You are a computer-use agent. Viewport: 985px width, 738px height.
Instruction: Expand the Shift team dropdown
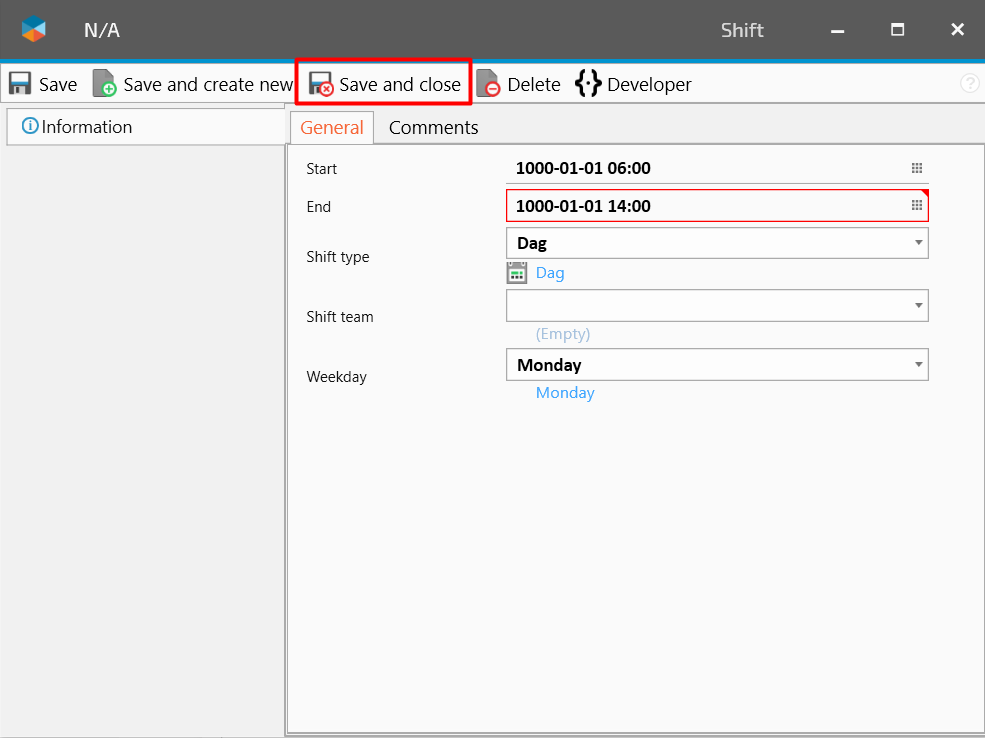pyautogui.click(x=918, y=306)
